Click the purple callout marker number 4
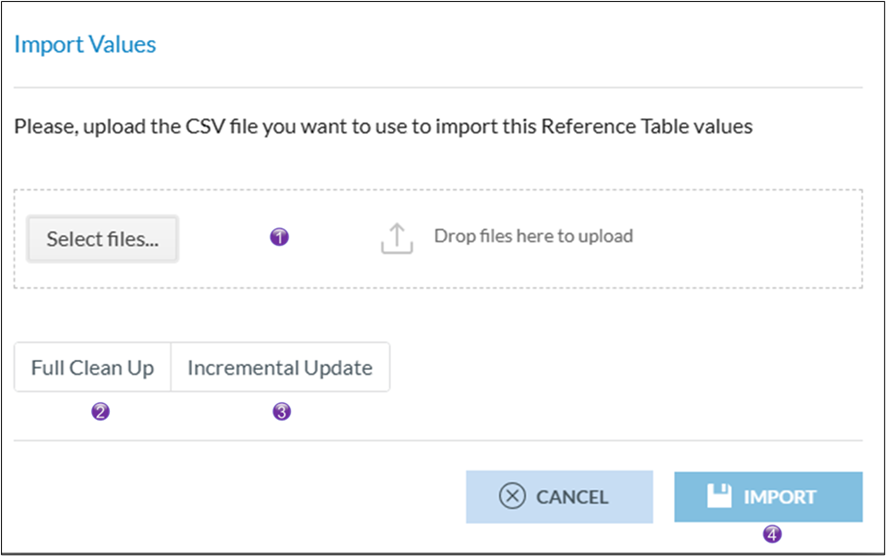 (771, 534)
